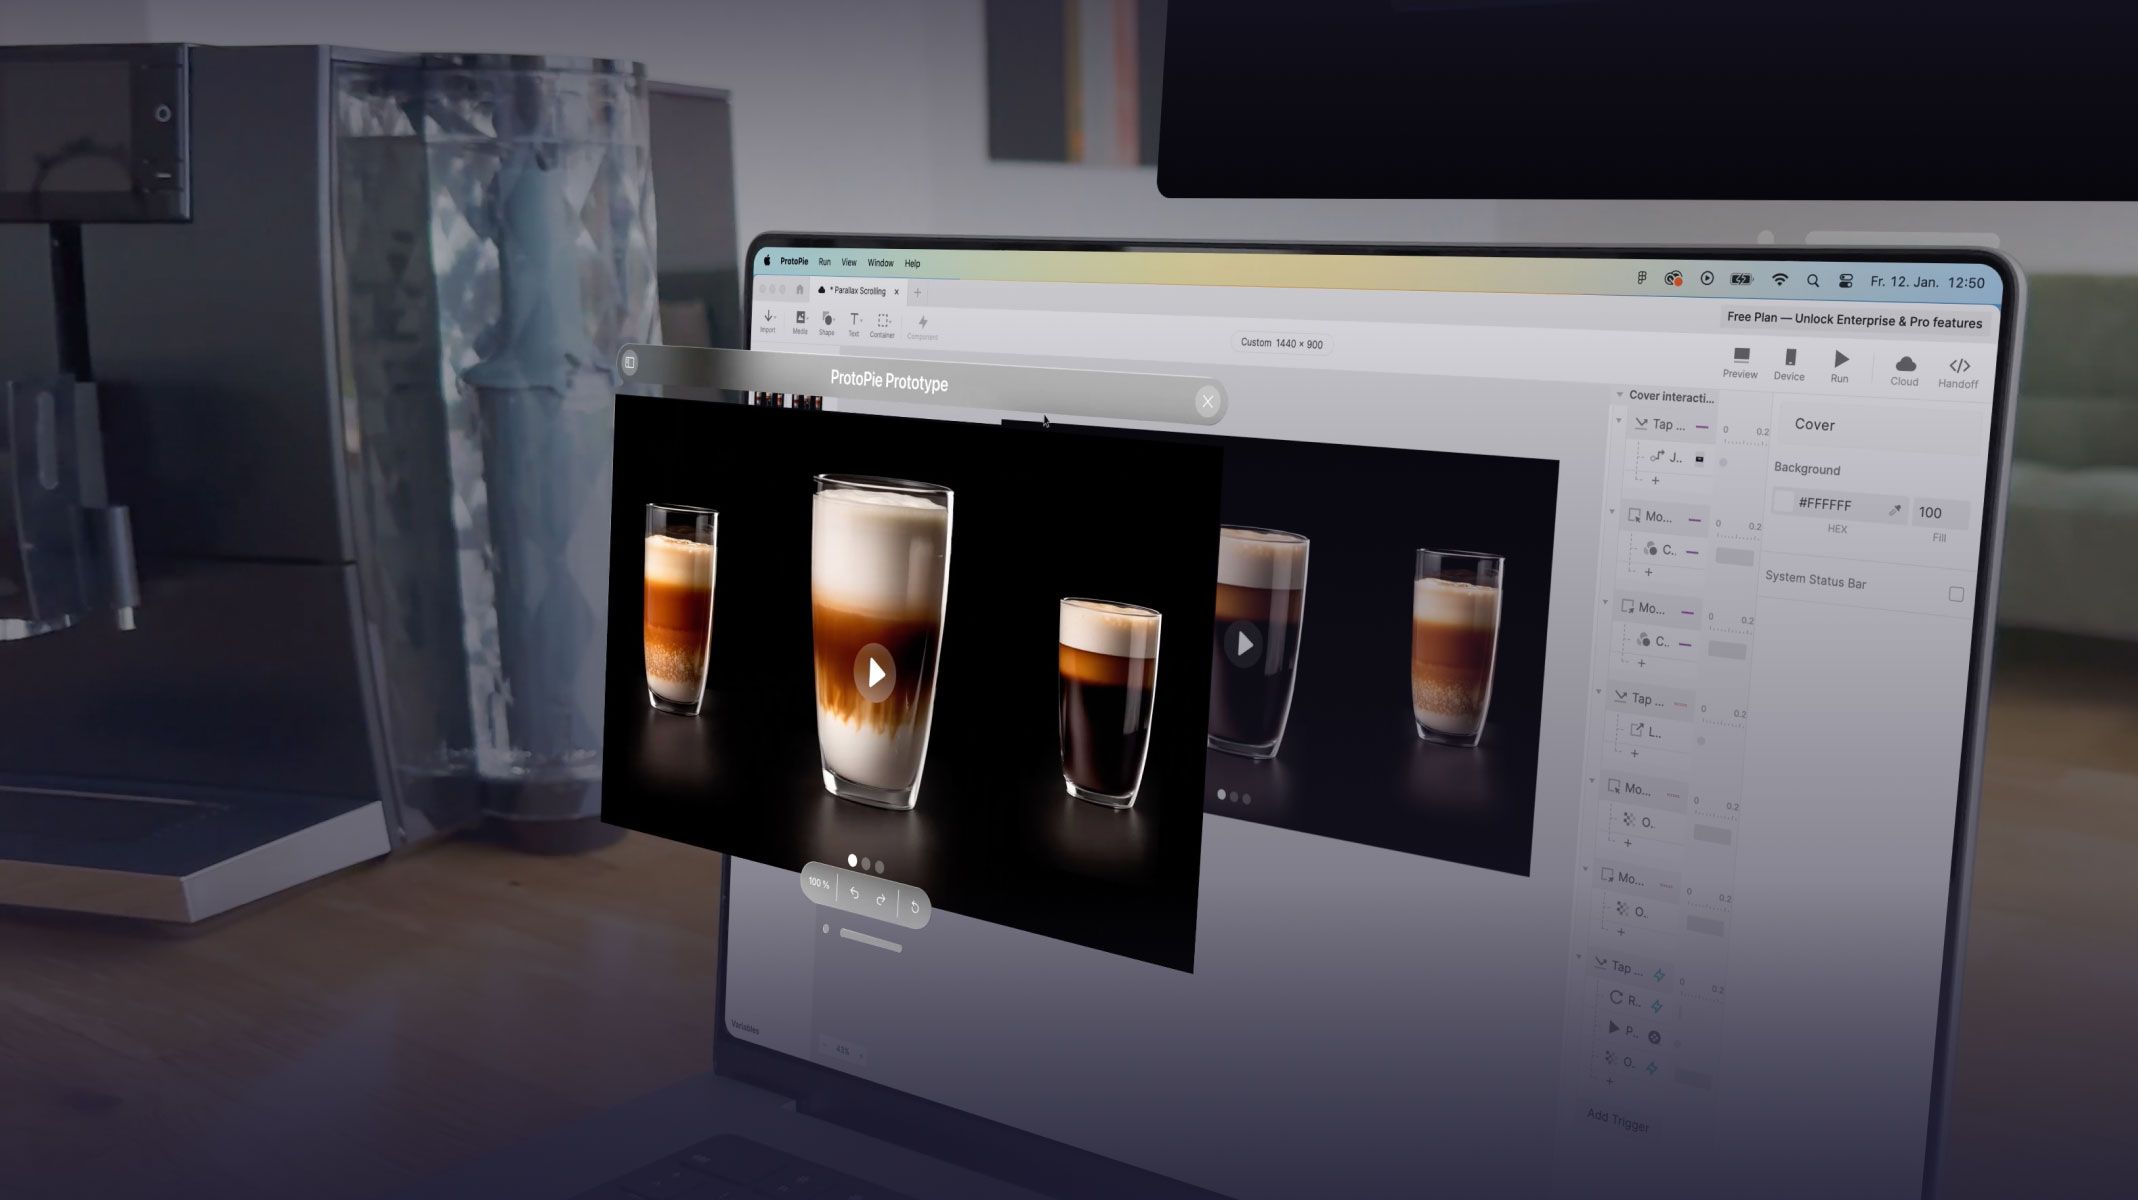
Task: Select the Insert tool icon
Action: 768,322
